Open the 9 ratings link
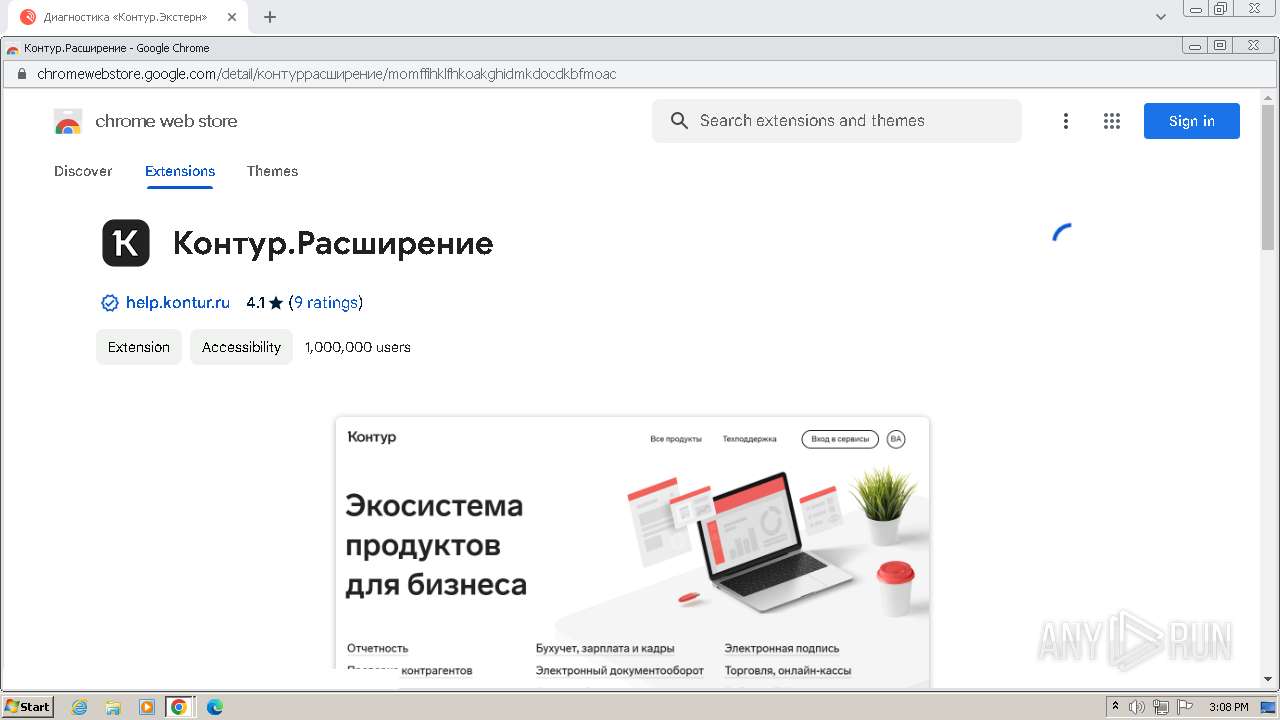Screen dimensions: 1280x720 [x=326, y=303]
